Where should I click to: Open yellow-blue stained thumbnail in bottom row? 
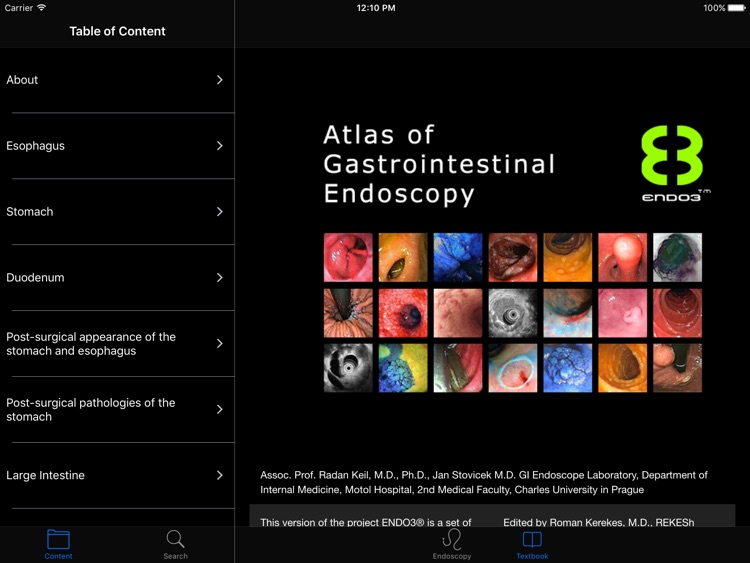[403, 368]
